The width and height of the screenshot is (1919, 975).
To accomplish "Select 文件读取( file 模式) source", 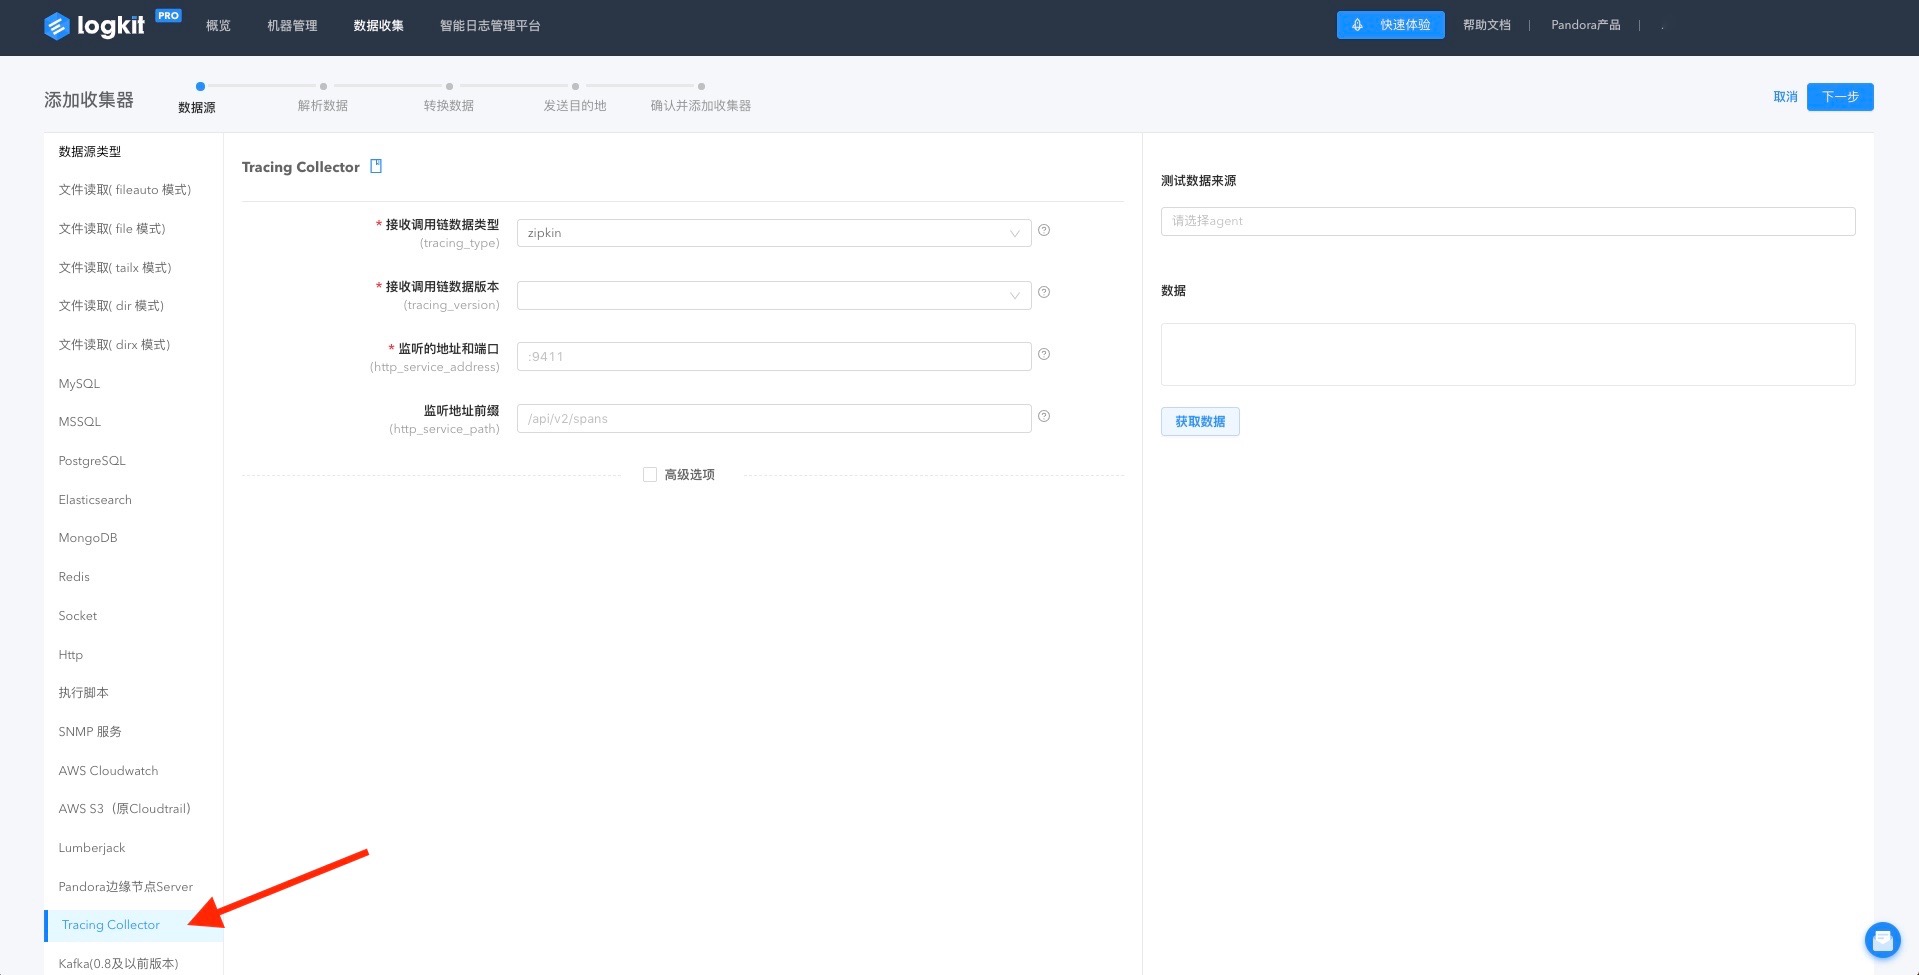I will 112,229.
